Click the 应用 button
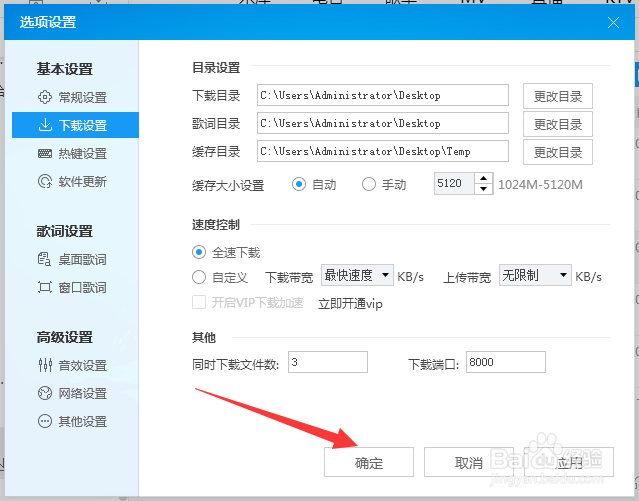 tap(569, 462)
